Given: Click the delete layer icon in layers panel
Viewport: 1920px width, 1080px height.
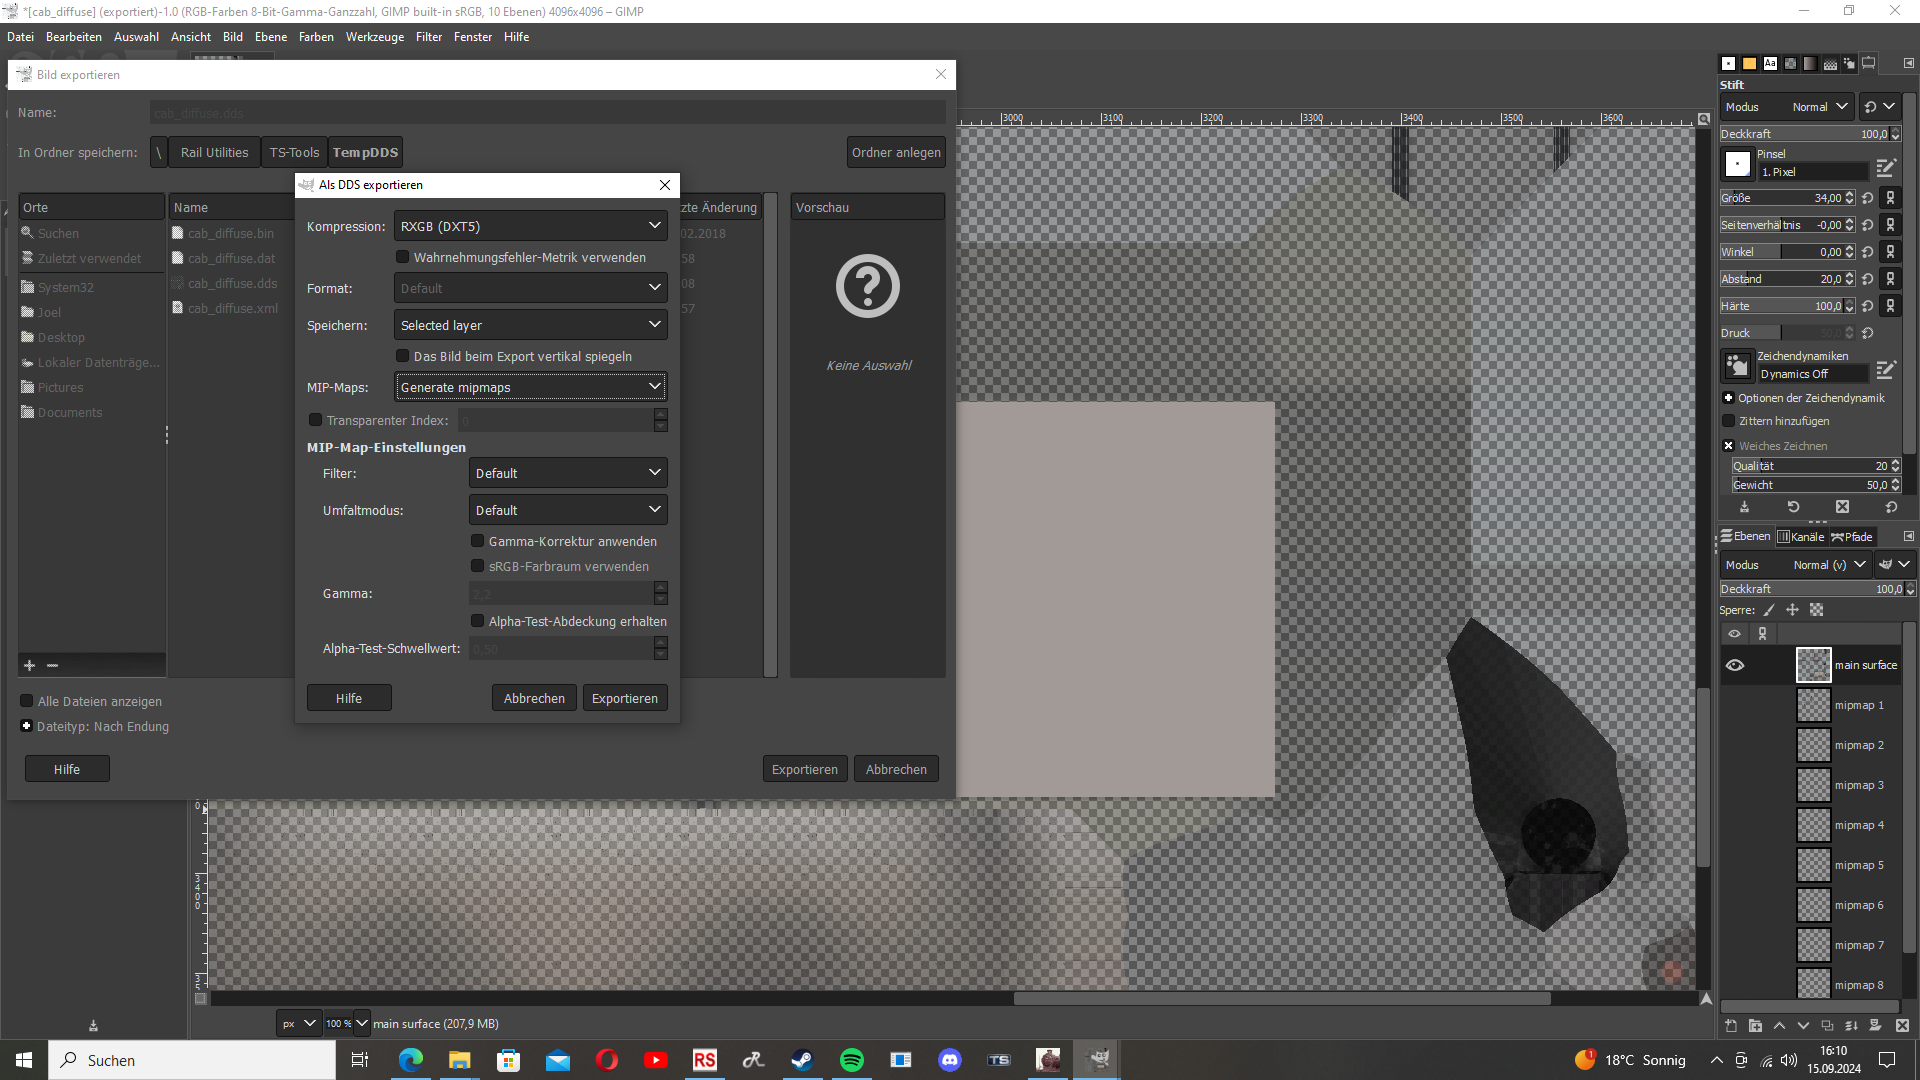Looking at the screenshot, I should [1902, 1026].
